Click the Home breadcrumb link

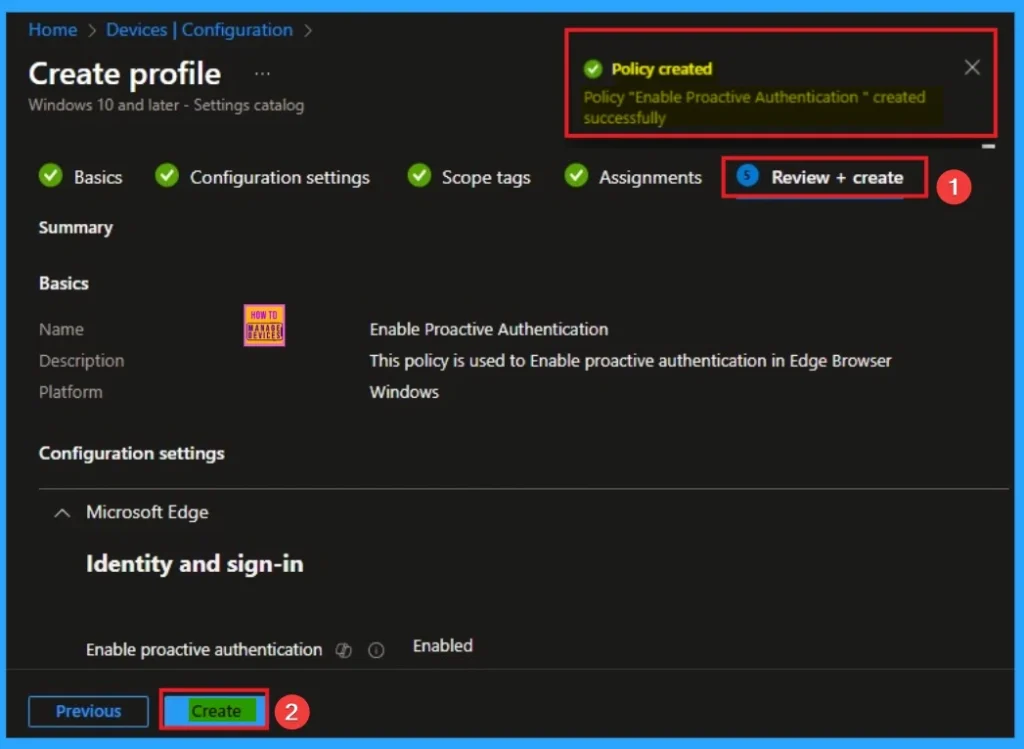click(x=52, y=30)
